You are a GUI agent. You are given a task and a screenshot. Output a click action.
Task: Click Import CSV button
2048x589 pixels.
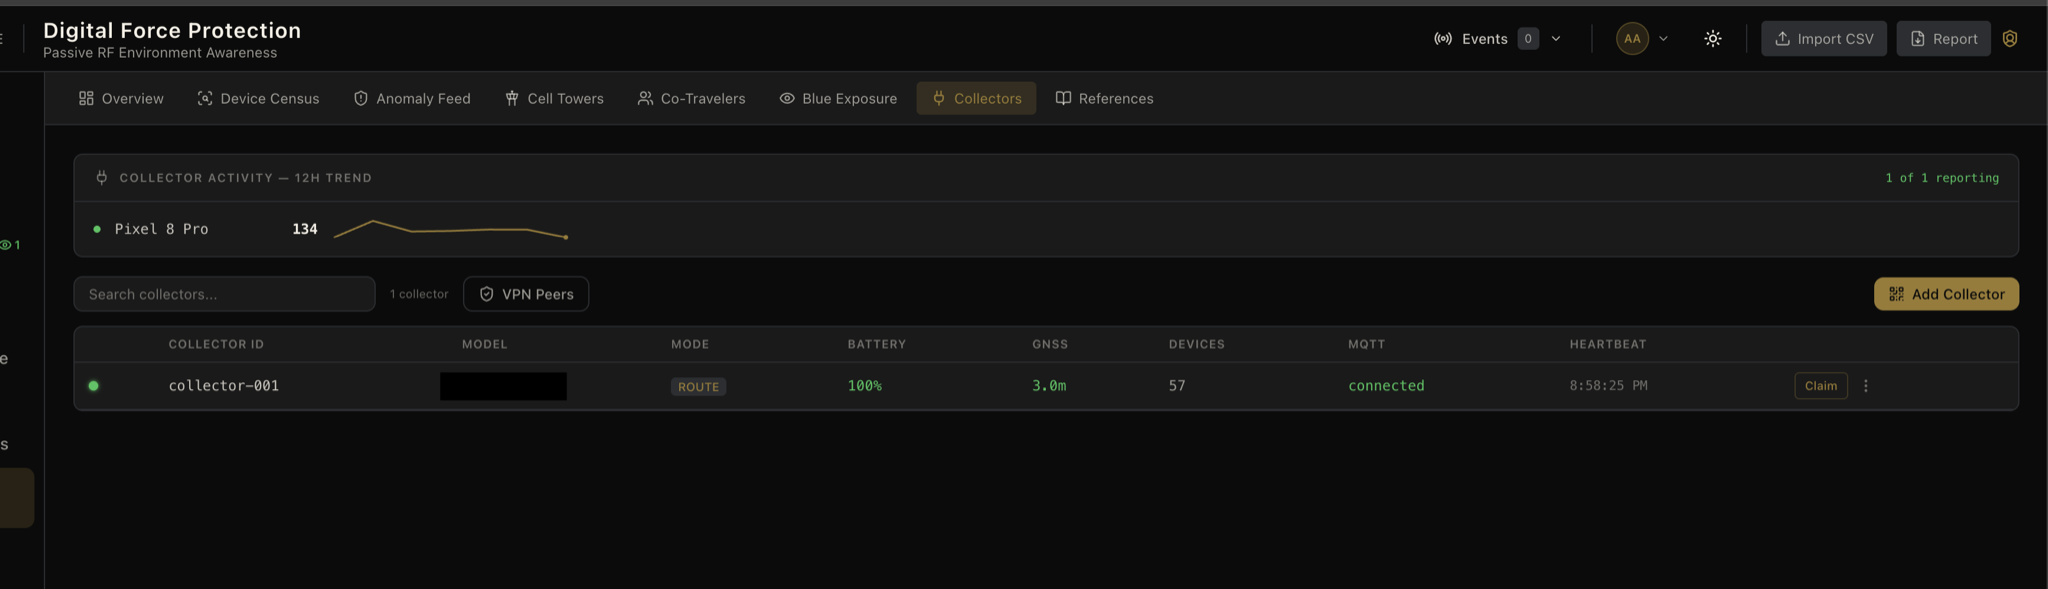point(1824,39)
